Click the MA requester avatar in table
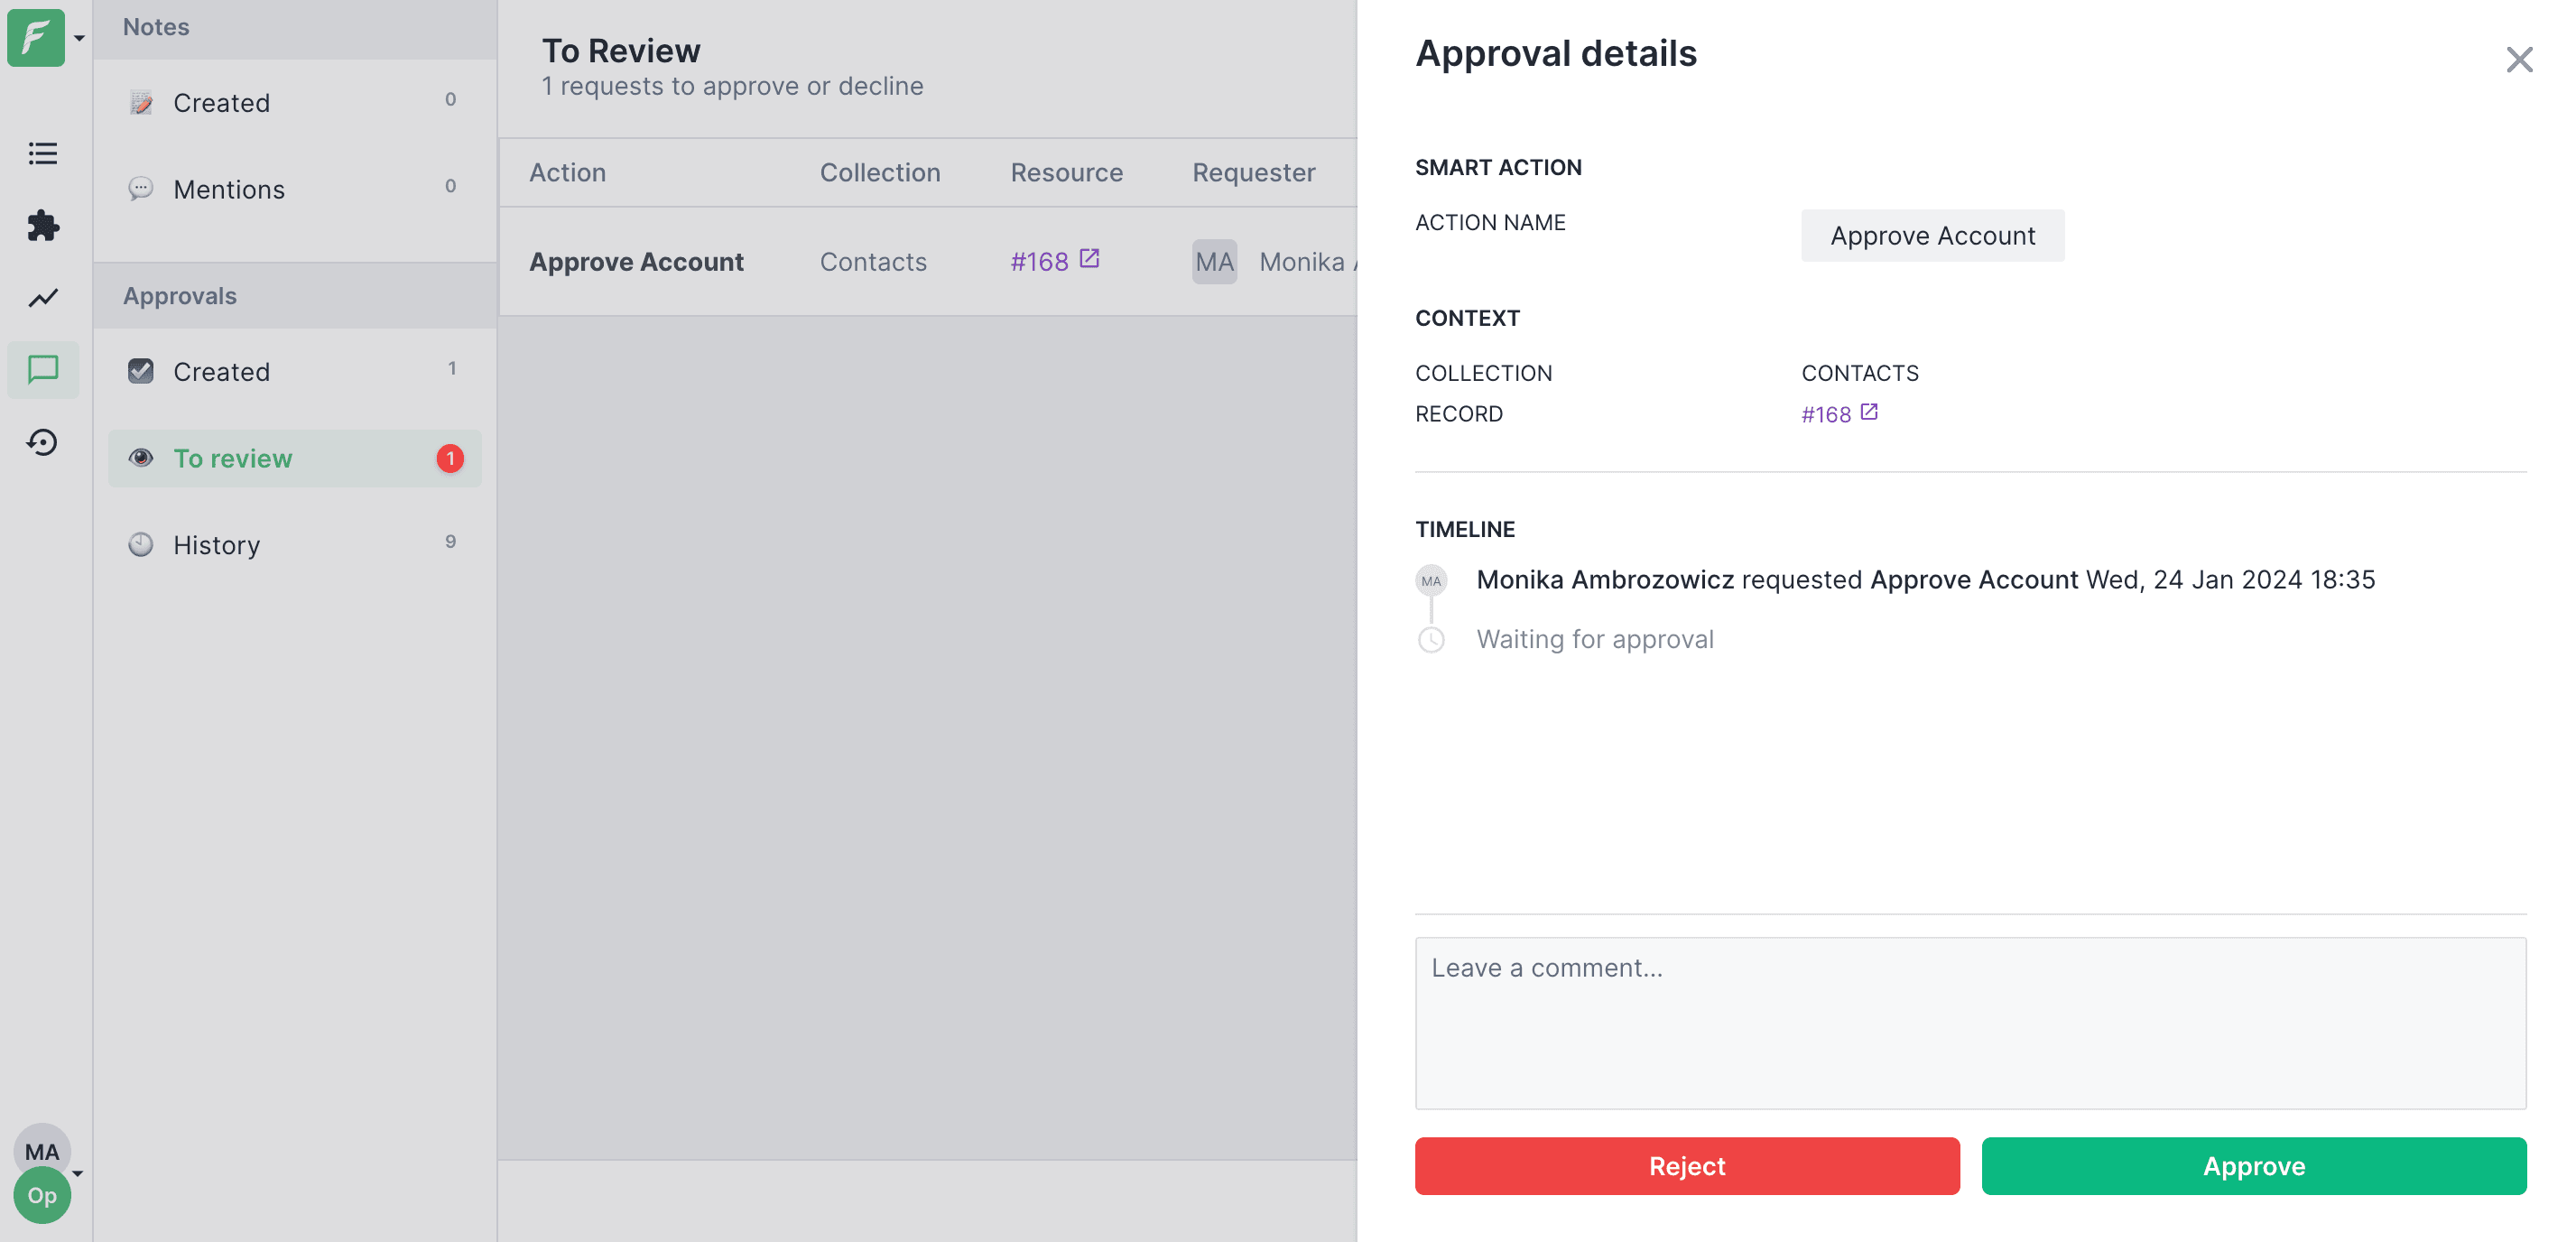Screen dimensions: 2576x1242 (x=1214, y=261)
